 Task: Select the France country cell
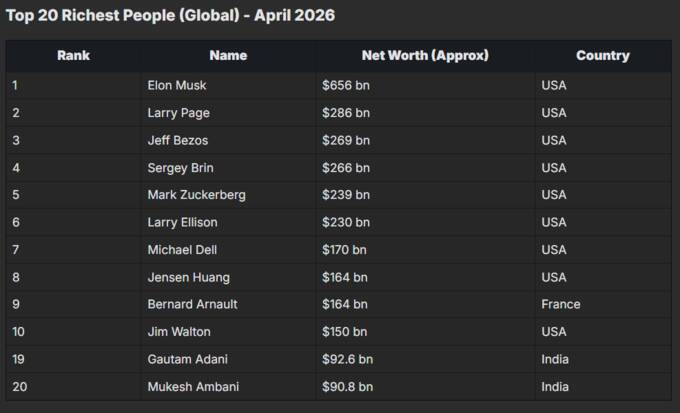603,305
